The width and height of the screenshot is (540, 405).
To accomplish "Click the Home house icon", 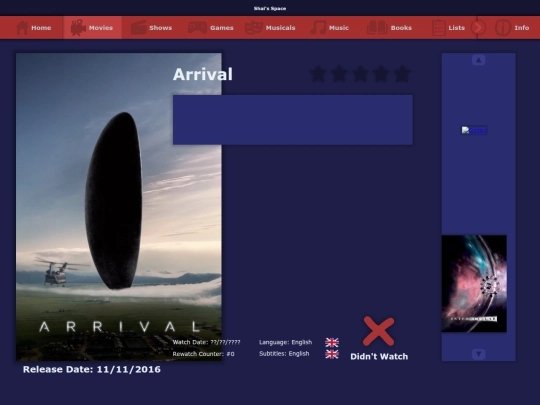I will 22,28.
